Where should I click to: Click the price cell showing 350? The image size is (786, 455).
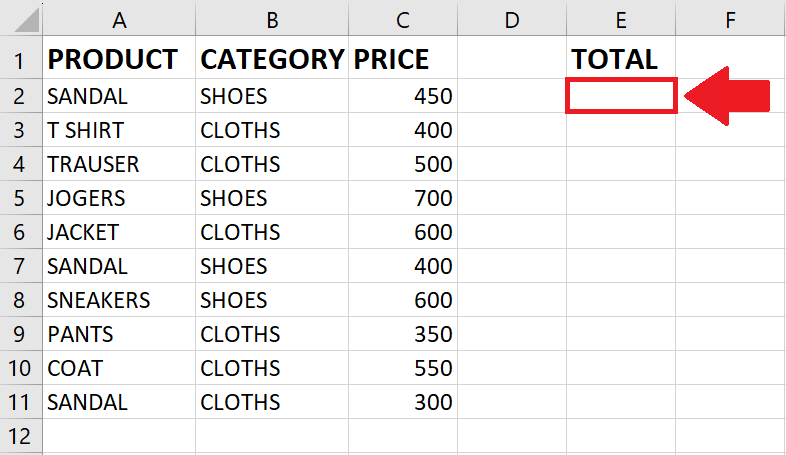[403, 334]
